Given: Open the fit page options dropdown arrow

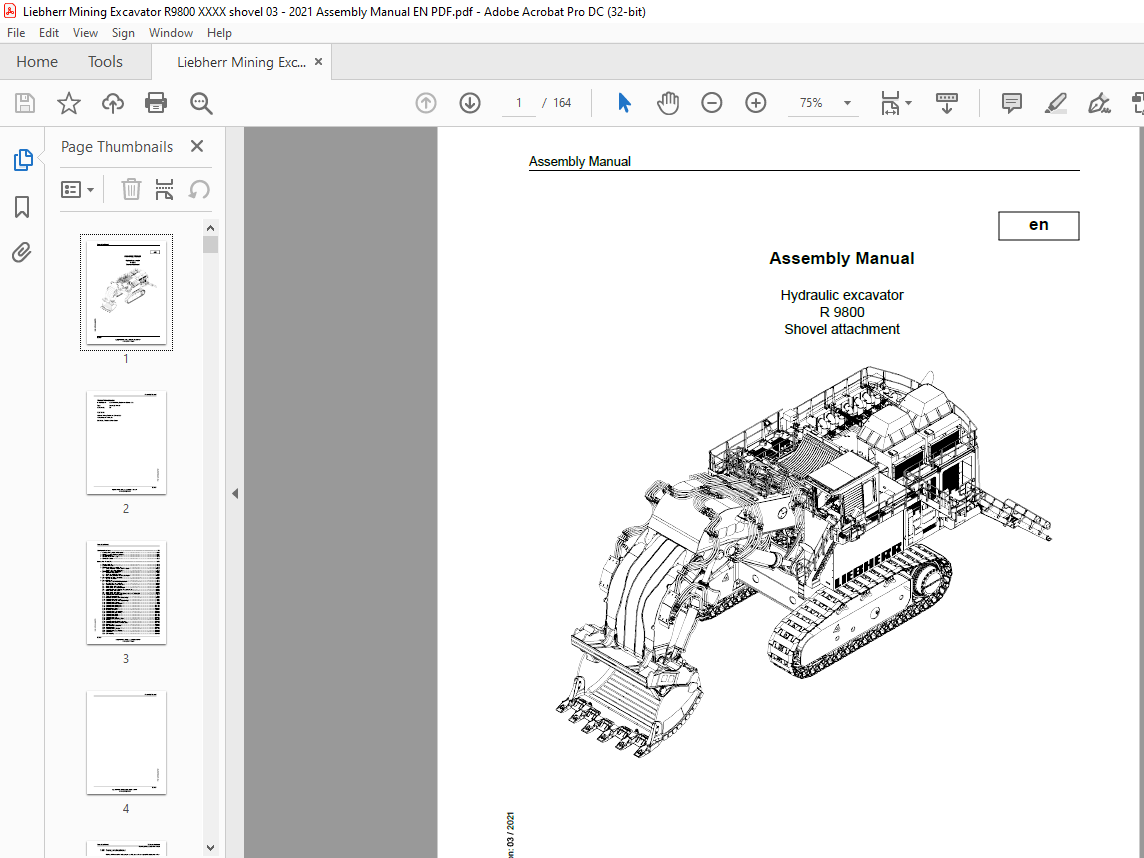Looking at the screenshot, I should [x=908, y=103].
